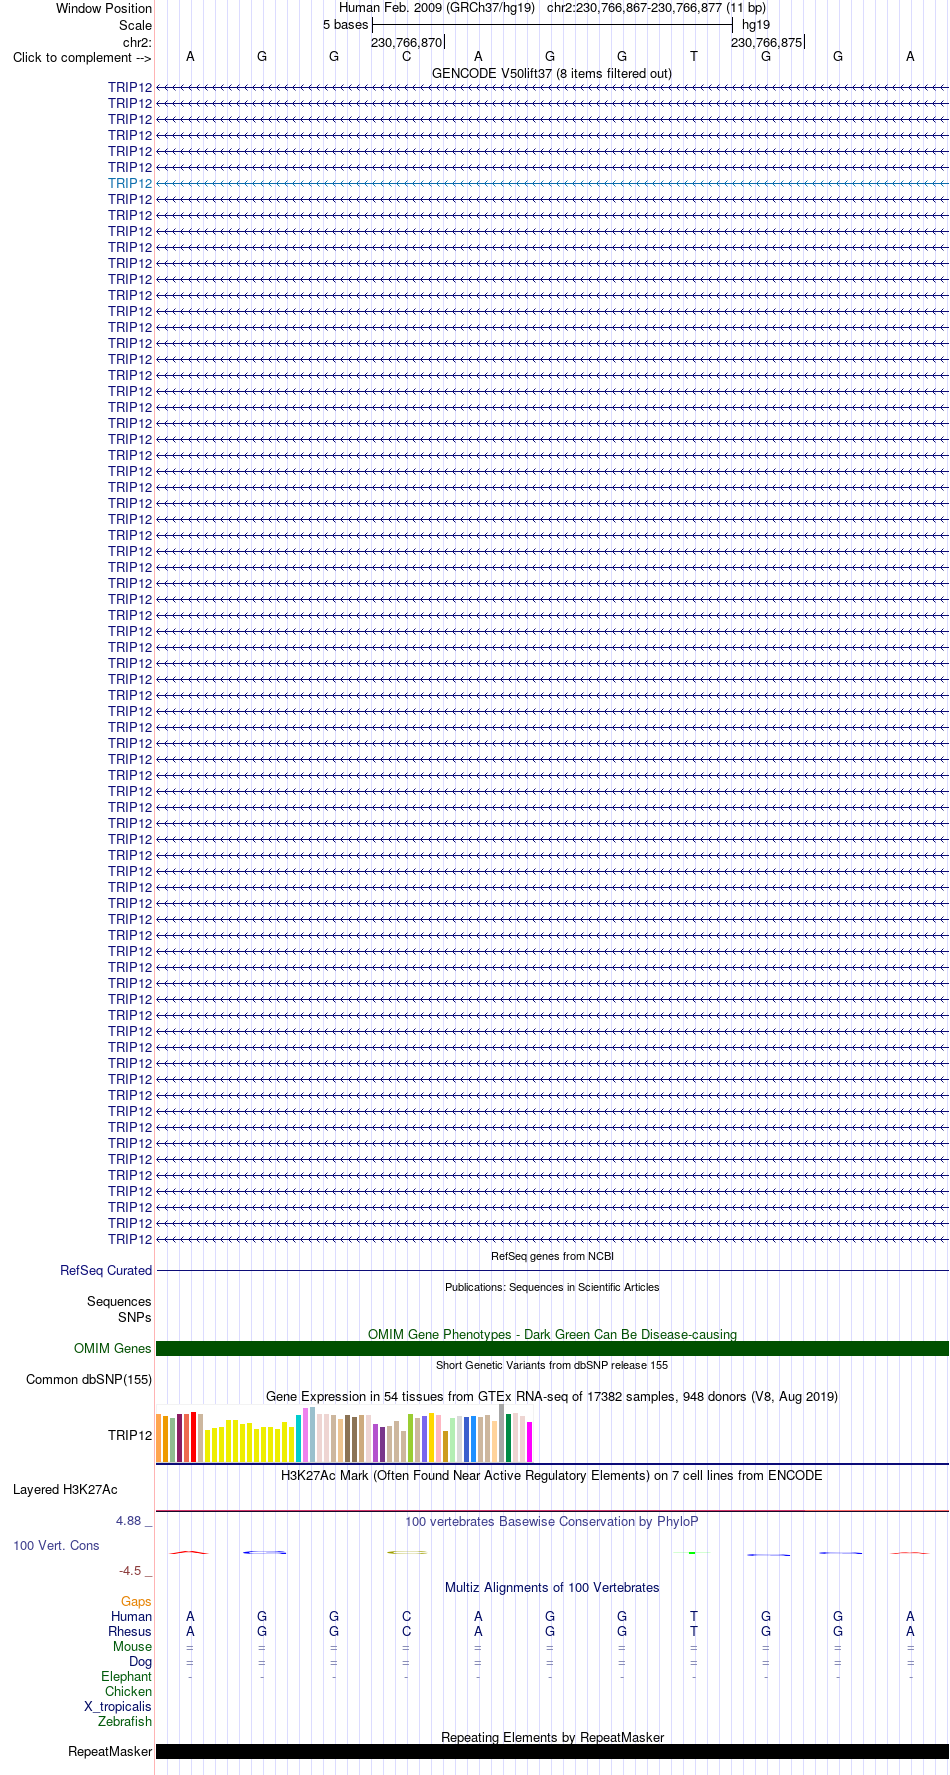Select the Mouse alignment row label
This screenshot has width=950, height=1775.
(132, 1647)
